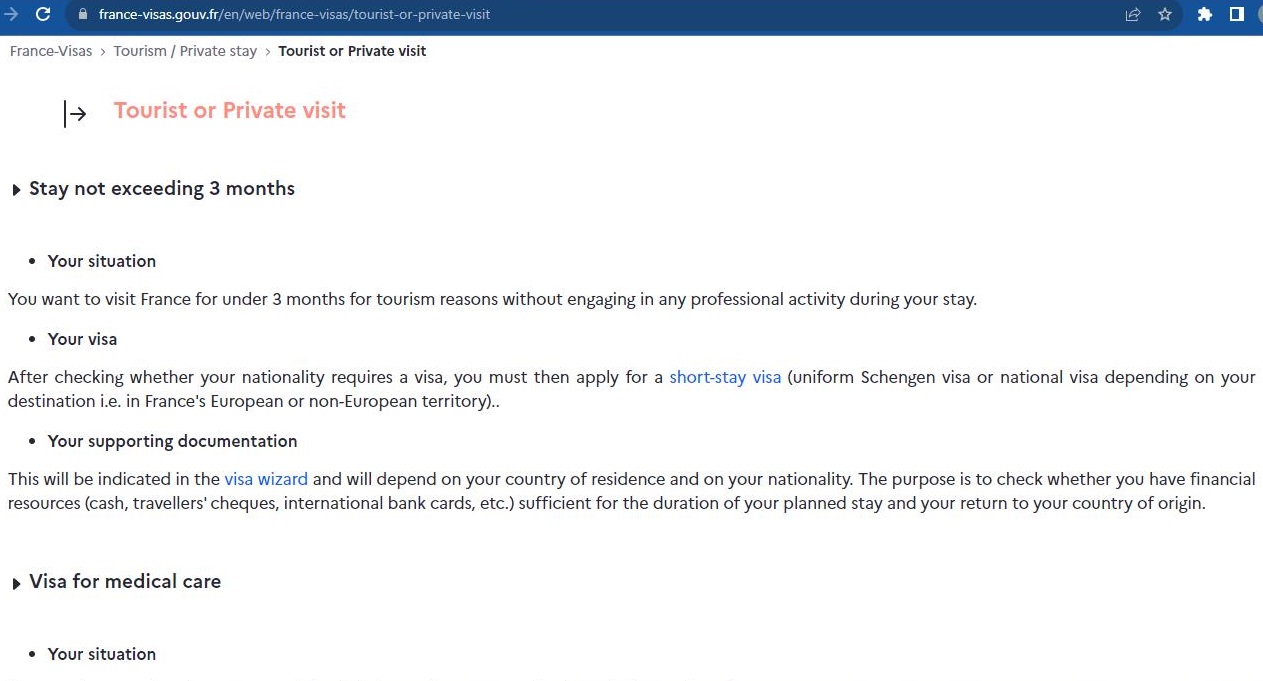The image size is (1263, 681).
Task: Click the Tourism / Private stay breadcrumb
Action: [x=185, y=51]
